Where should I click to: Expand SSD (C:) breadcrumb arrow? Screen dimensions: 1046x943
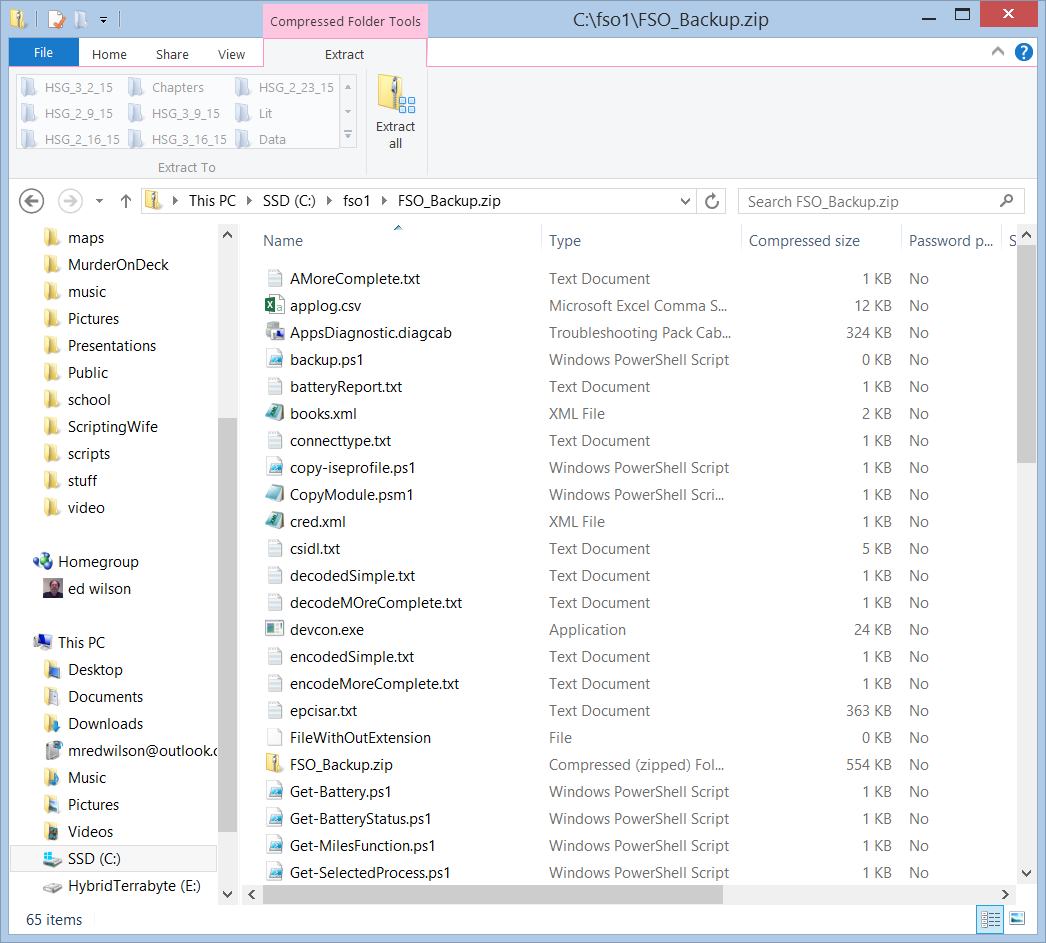pos(329,201)
